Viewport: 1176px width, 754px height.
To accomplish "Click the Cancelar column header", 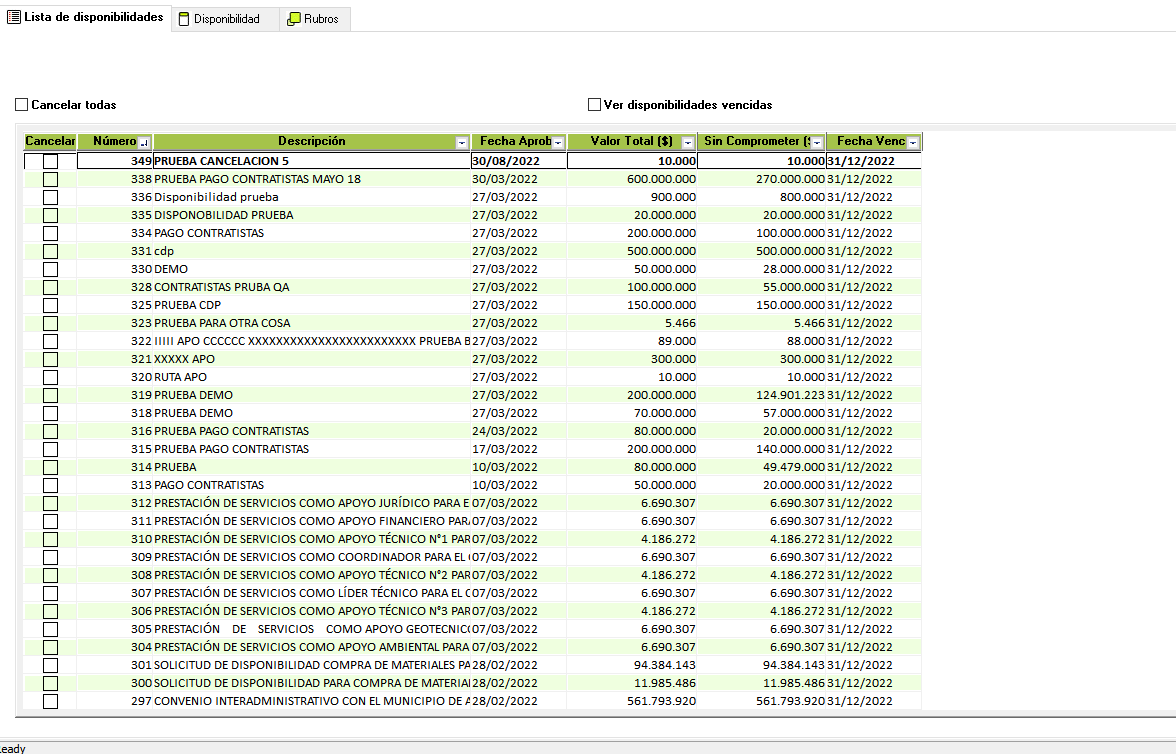I will click(x=50, y=142).
